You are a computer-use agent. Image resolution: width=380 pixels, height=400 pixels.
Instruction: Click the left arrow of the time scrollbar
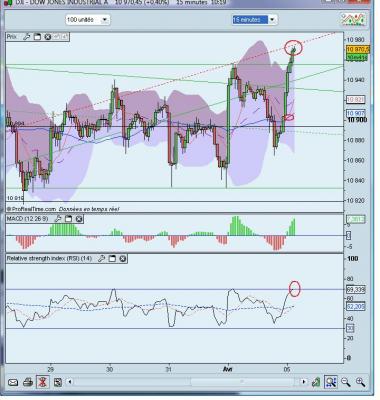point(70,382)
